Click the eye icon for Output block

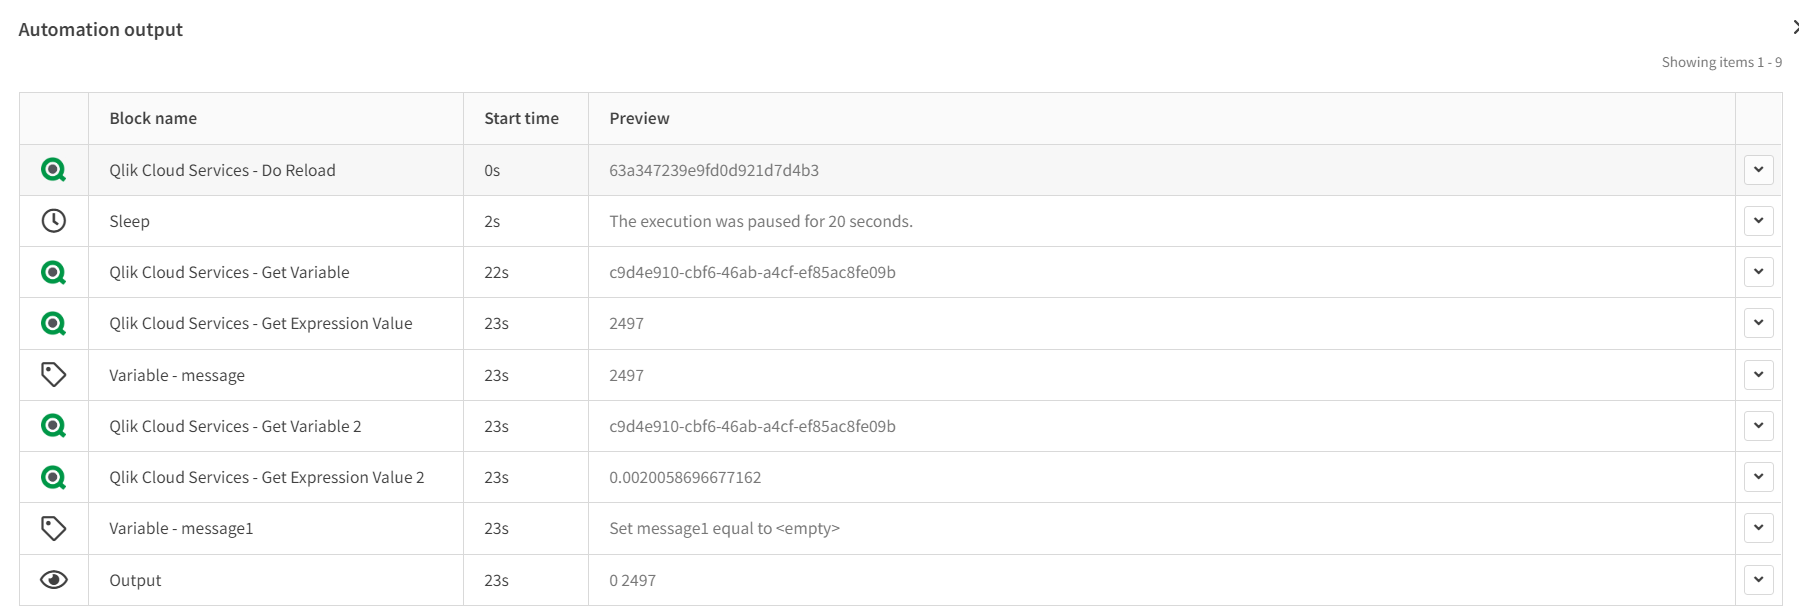coord(54,580)
